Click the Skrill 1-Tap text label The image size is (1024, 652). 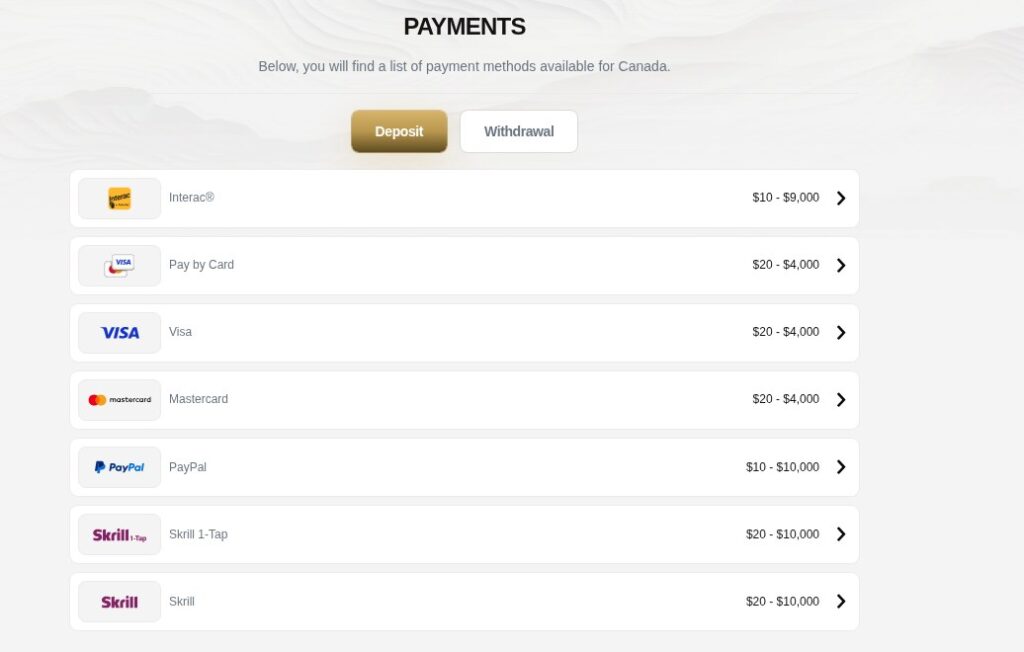(x=199, y=534)
